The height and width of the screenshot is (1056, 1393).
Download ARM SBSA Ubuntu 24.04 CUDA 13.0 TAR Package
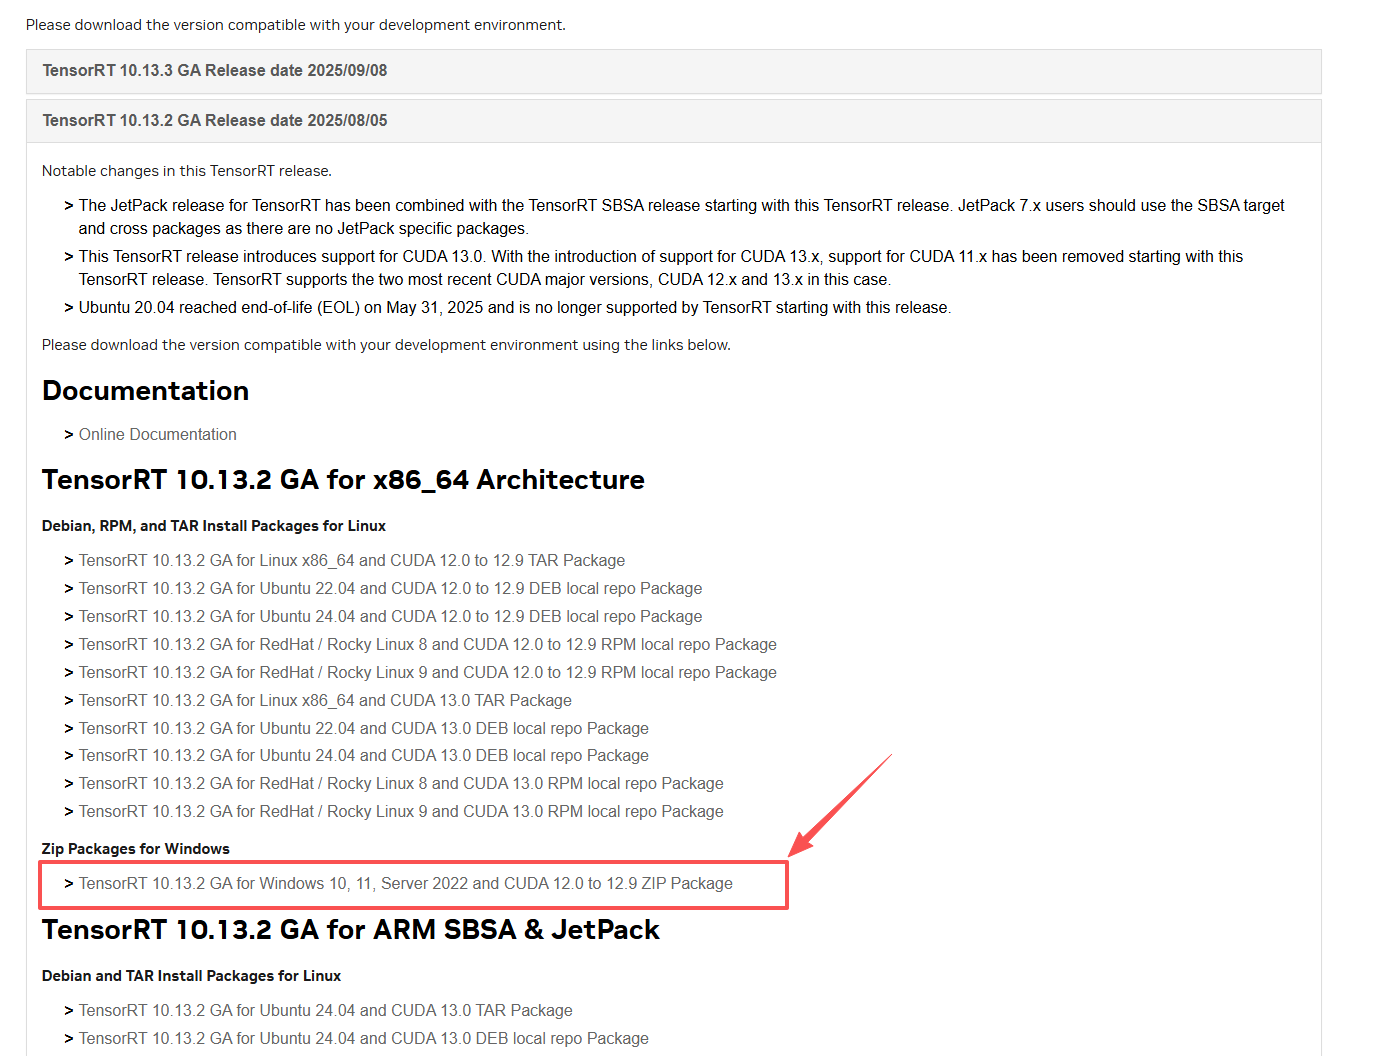[325, 1011]
